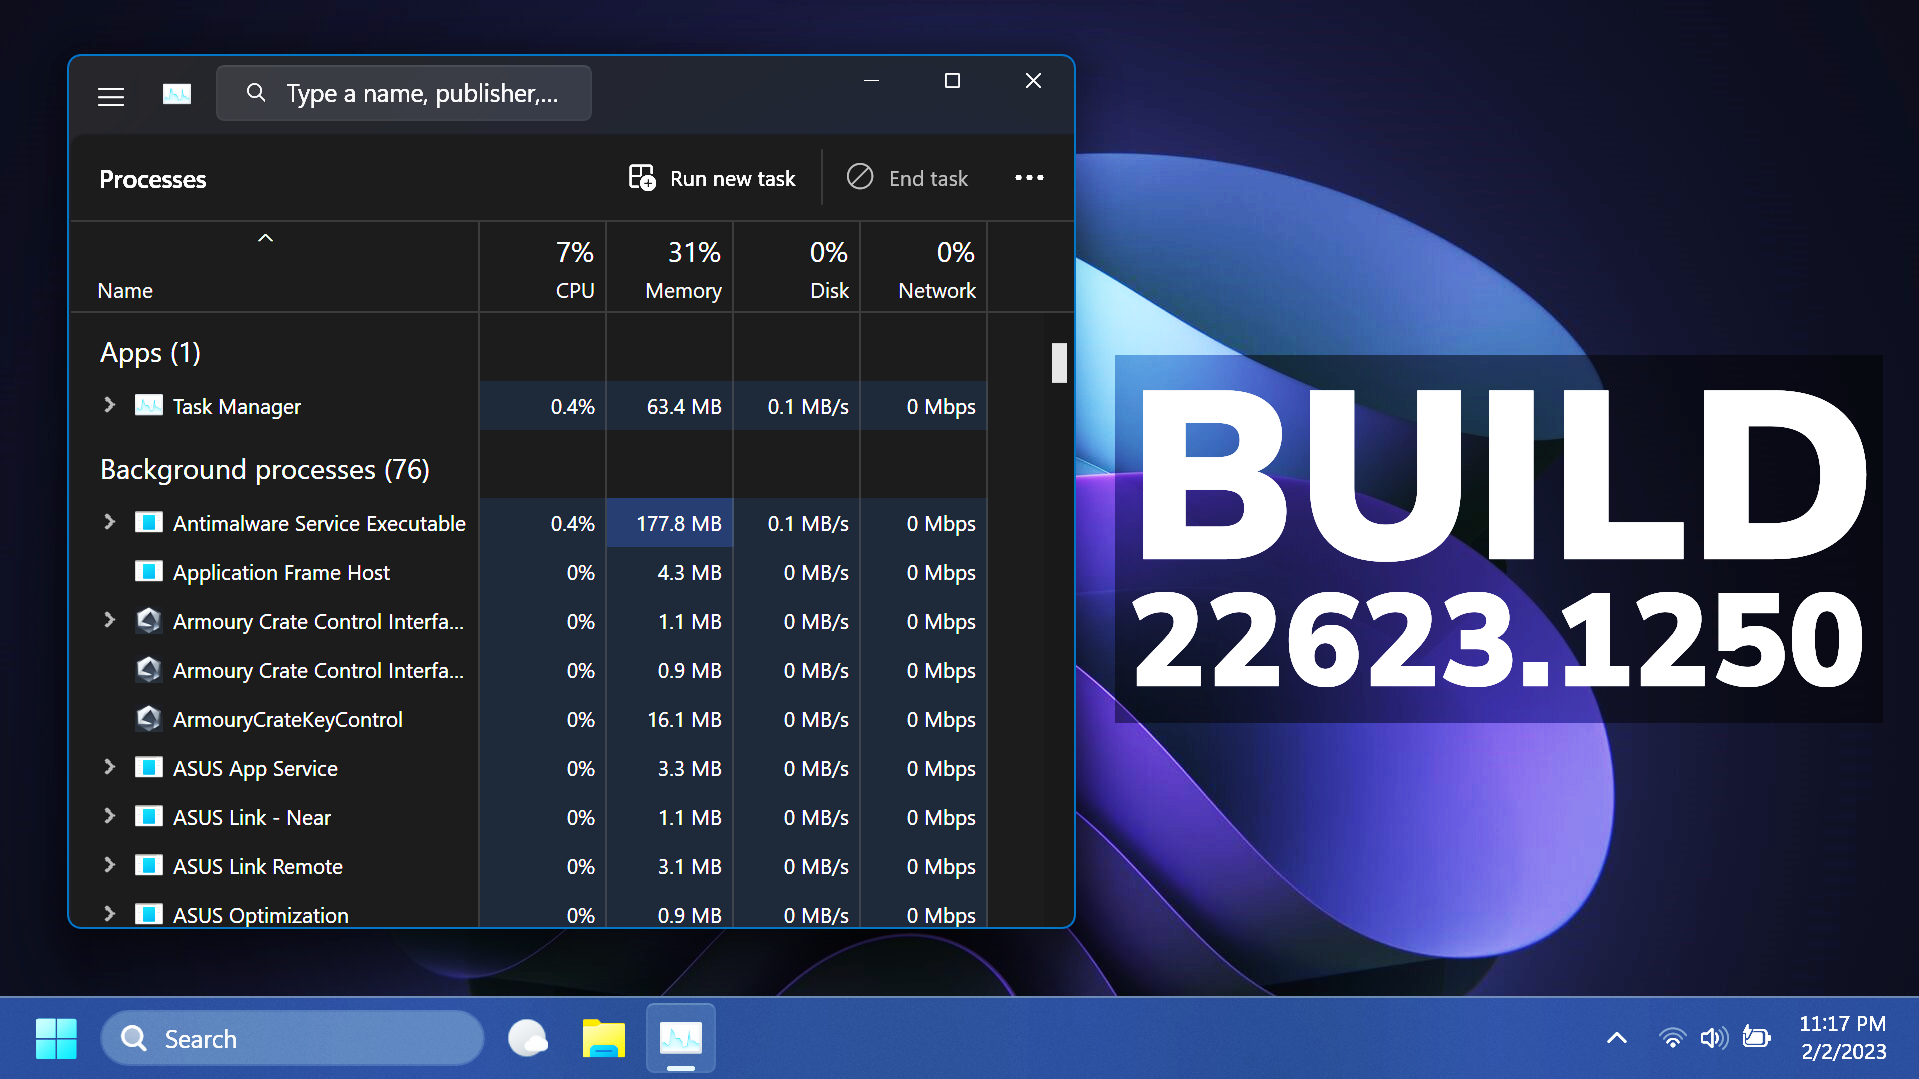This screenshot has height=1079, width=1919.
Task: Show hidden system tray icons
Action: click(1616, 1038)
